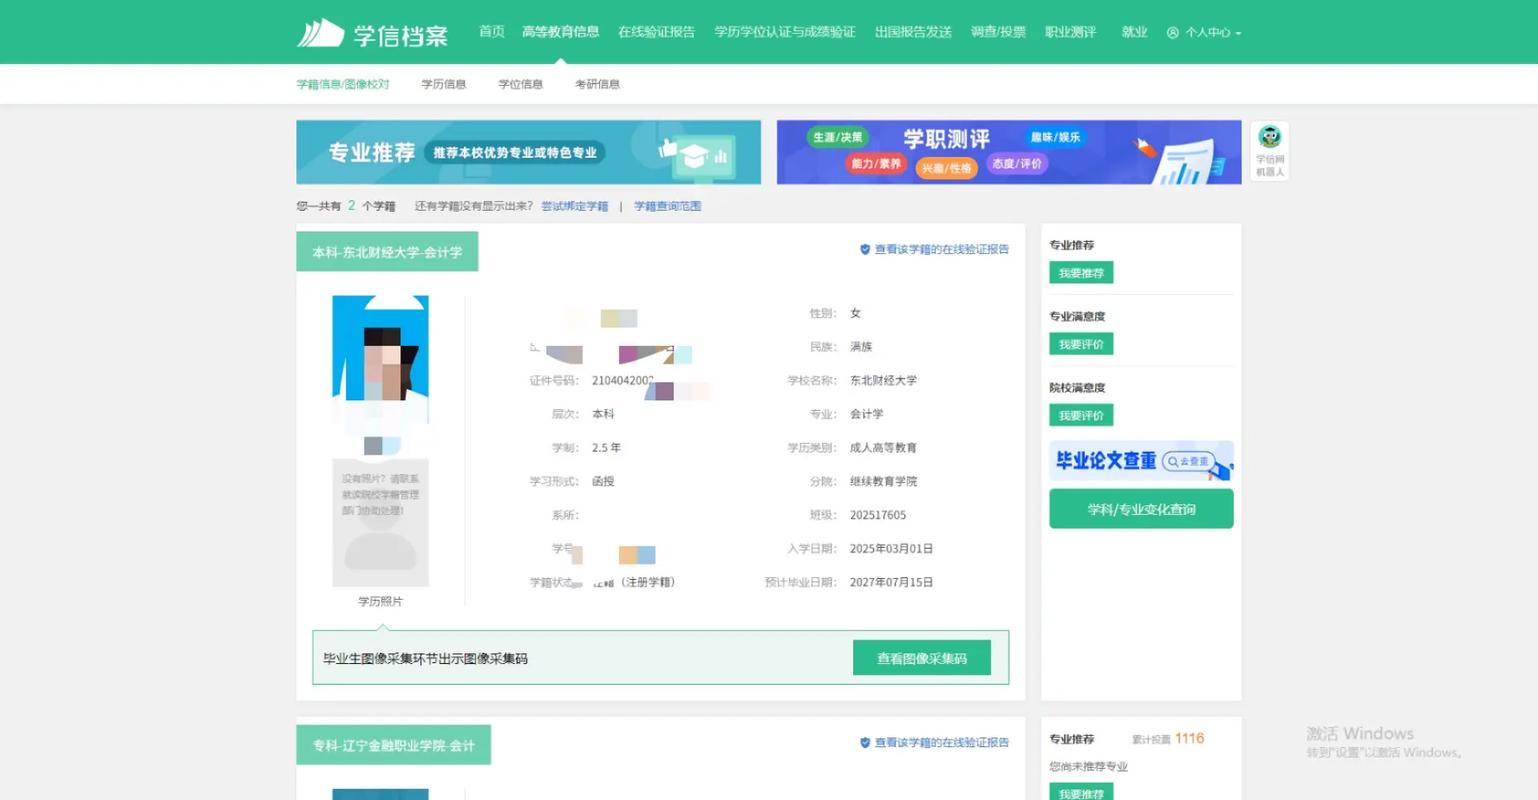This screenshot has height=800, width=1538.
Task: Open the 毕业论文查重 banner
Action: (x=1141, y=461)
